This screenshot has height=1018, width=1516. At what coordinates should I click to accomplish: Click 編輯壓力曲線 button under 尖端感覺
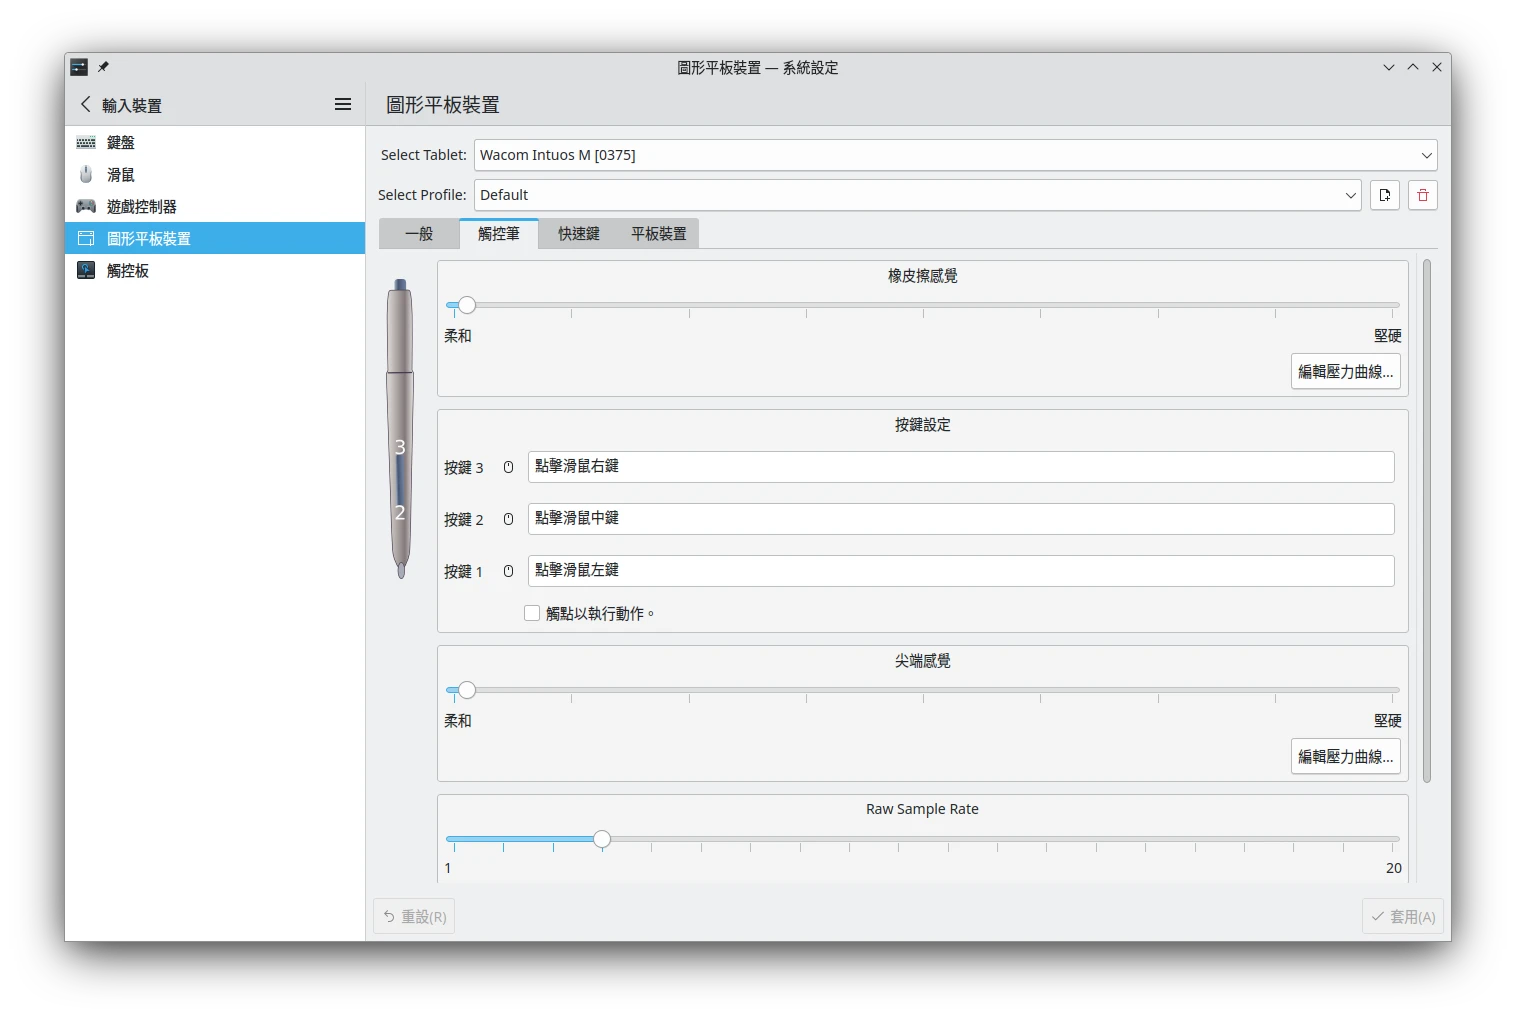coord(1345,757)
